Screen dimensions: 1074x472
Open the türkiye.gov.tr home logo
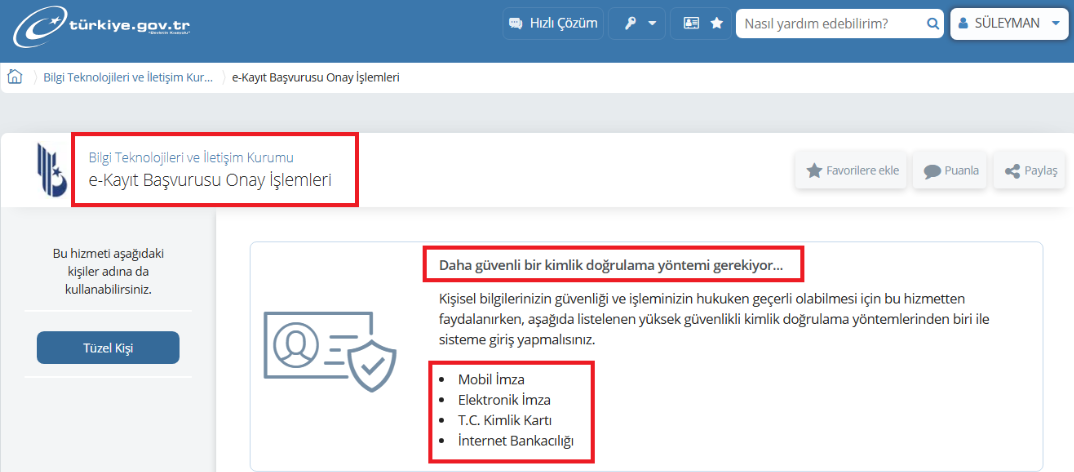click(103, 25)
